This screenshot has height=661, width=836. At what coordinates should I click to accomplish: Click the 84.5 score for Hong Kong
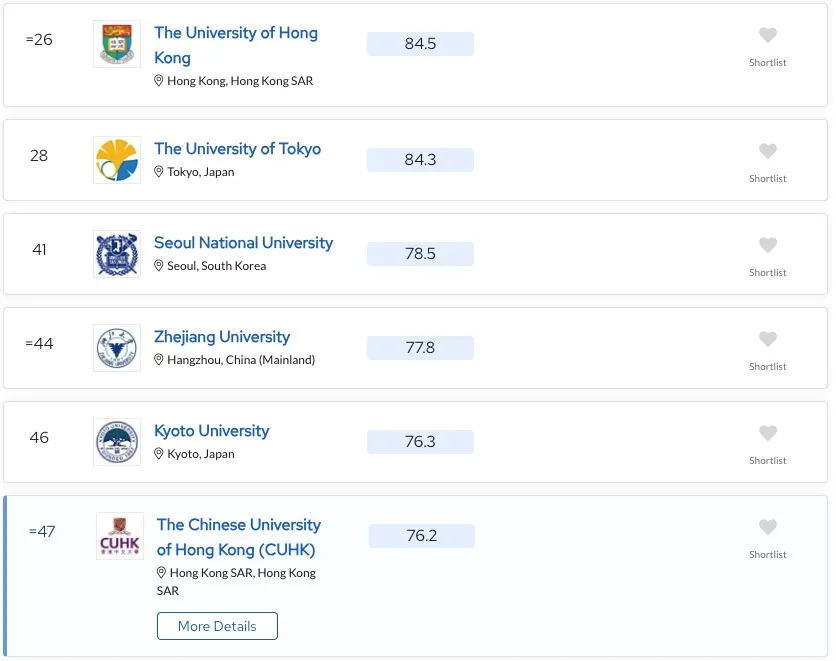420,44
